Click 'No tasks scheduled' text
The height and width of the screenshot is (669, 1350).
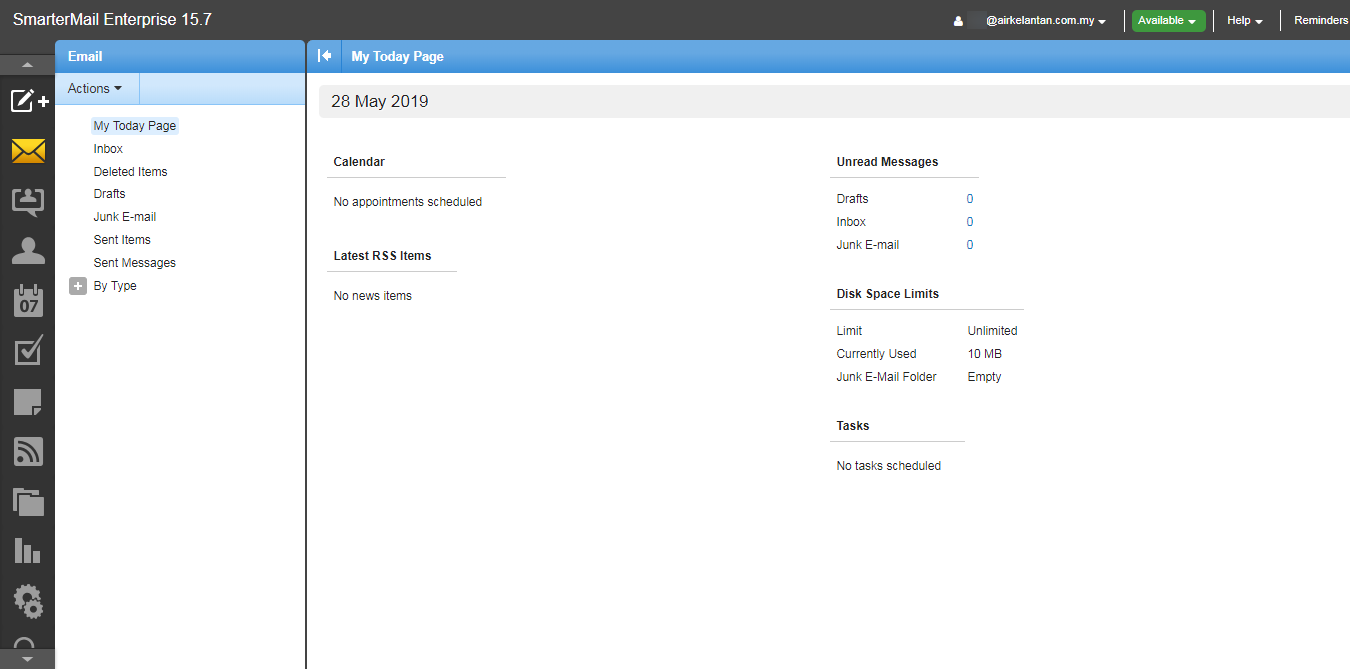click(889, 466)
